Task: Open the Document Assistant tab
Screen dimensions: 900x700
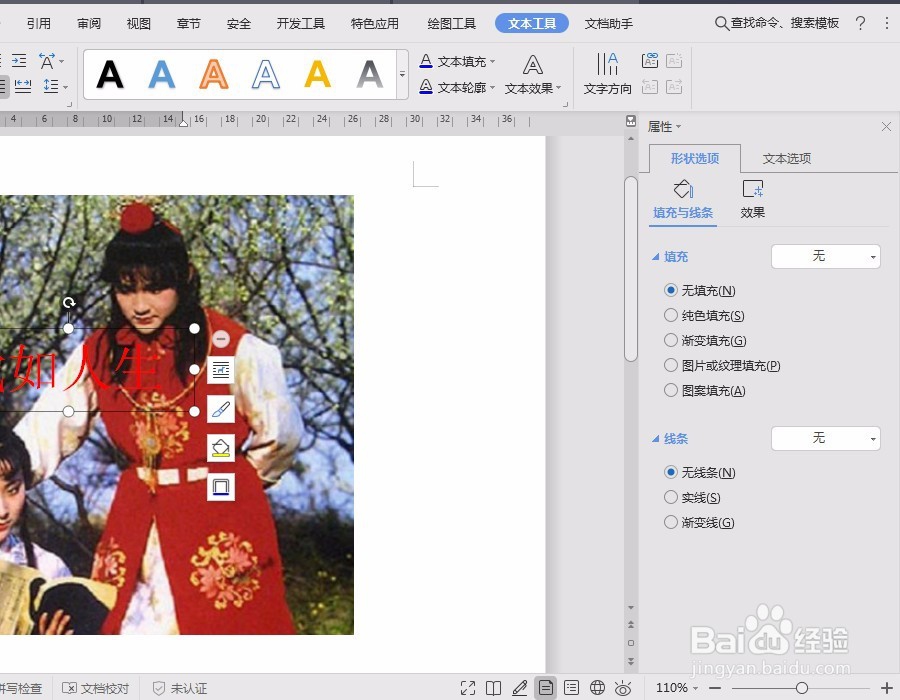Action: (608, 24)
